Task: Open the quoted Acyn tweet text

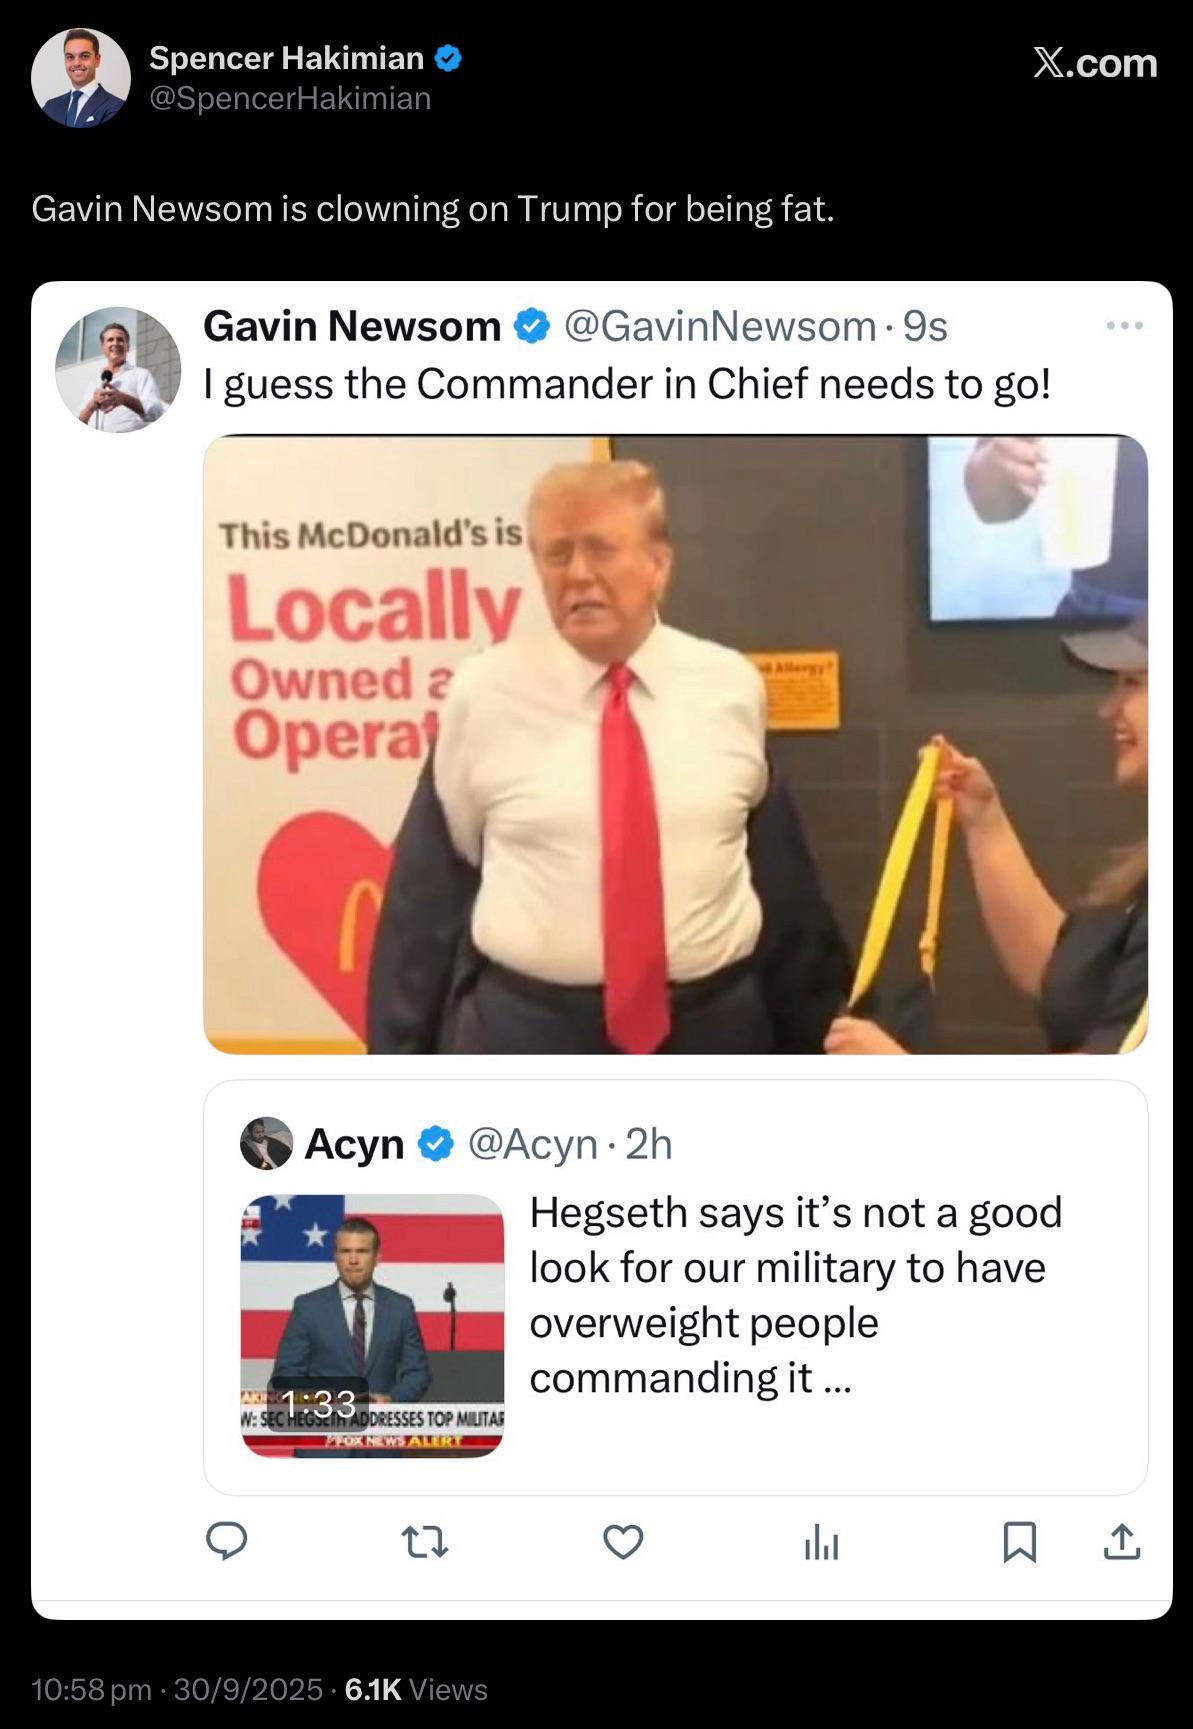Action: click(x=795, y=1294)
